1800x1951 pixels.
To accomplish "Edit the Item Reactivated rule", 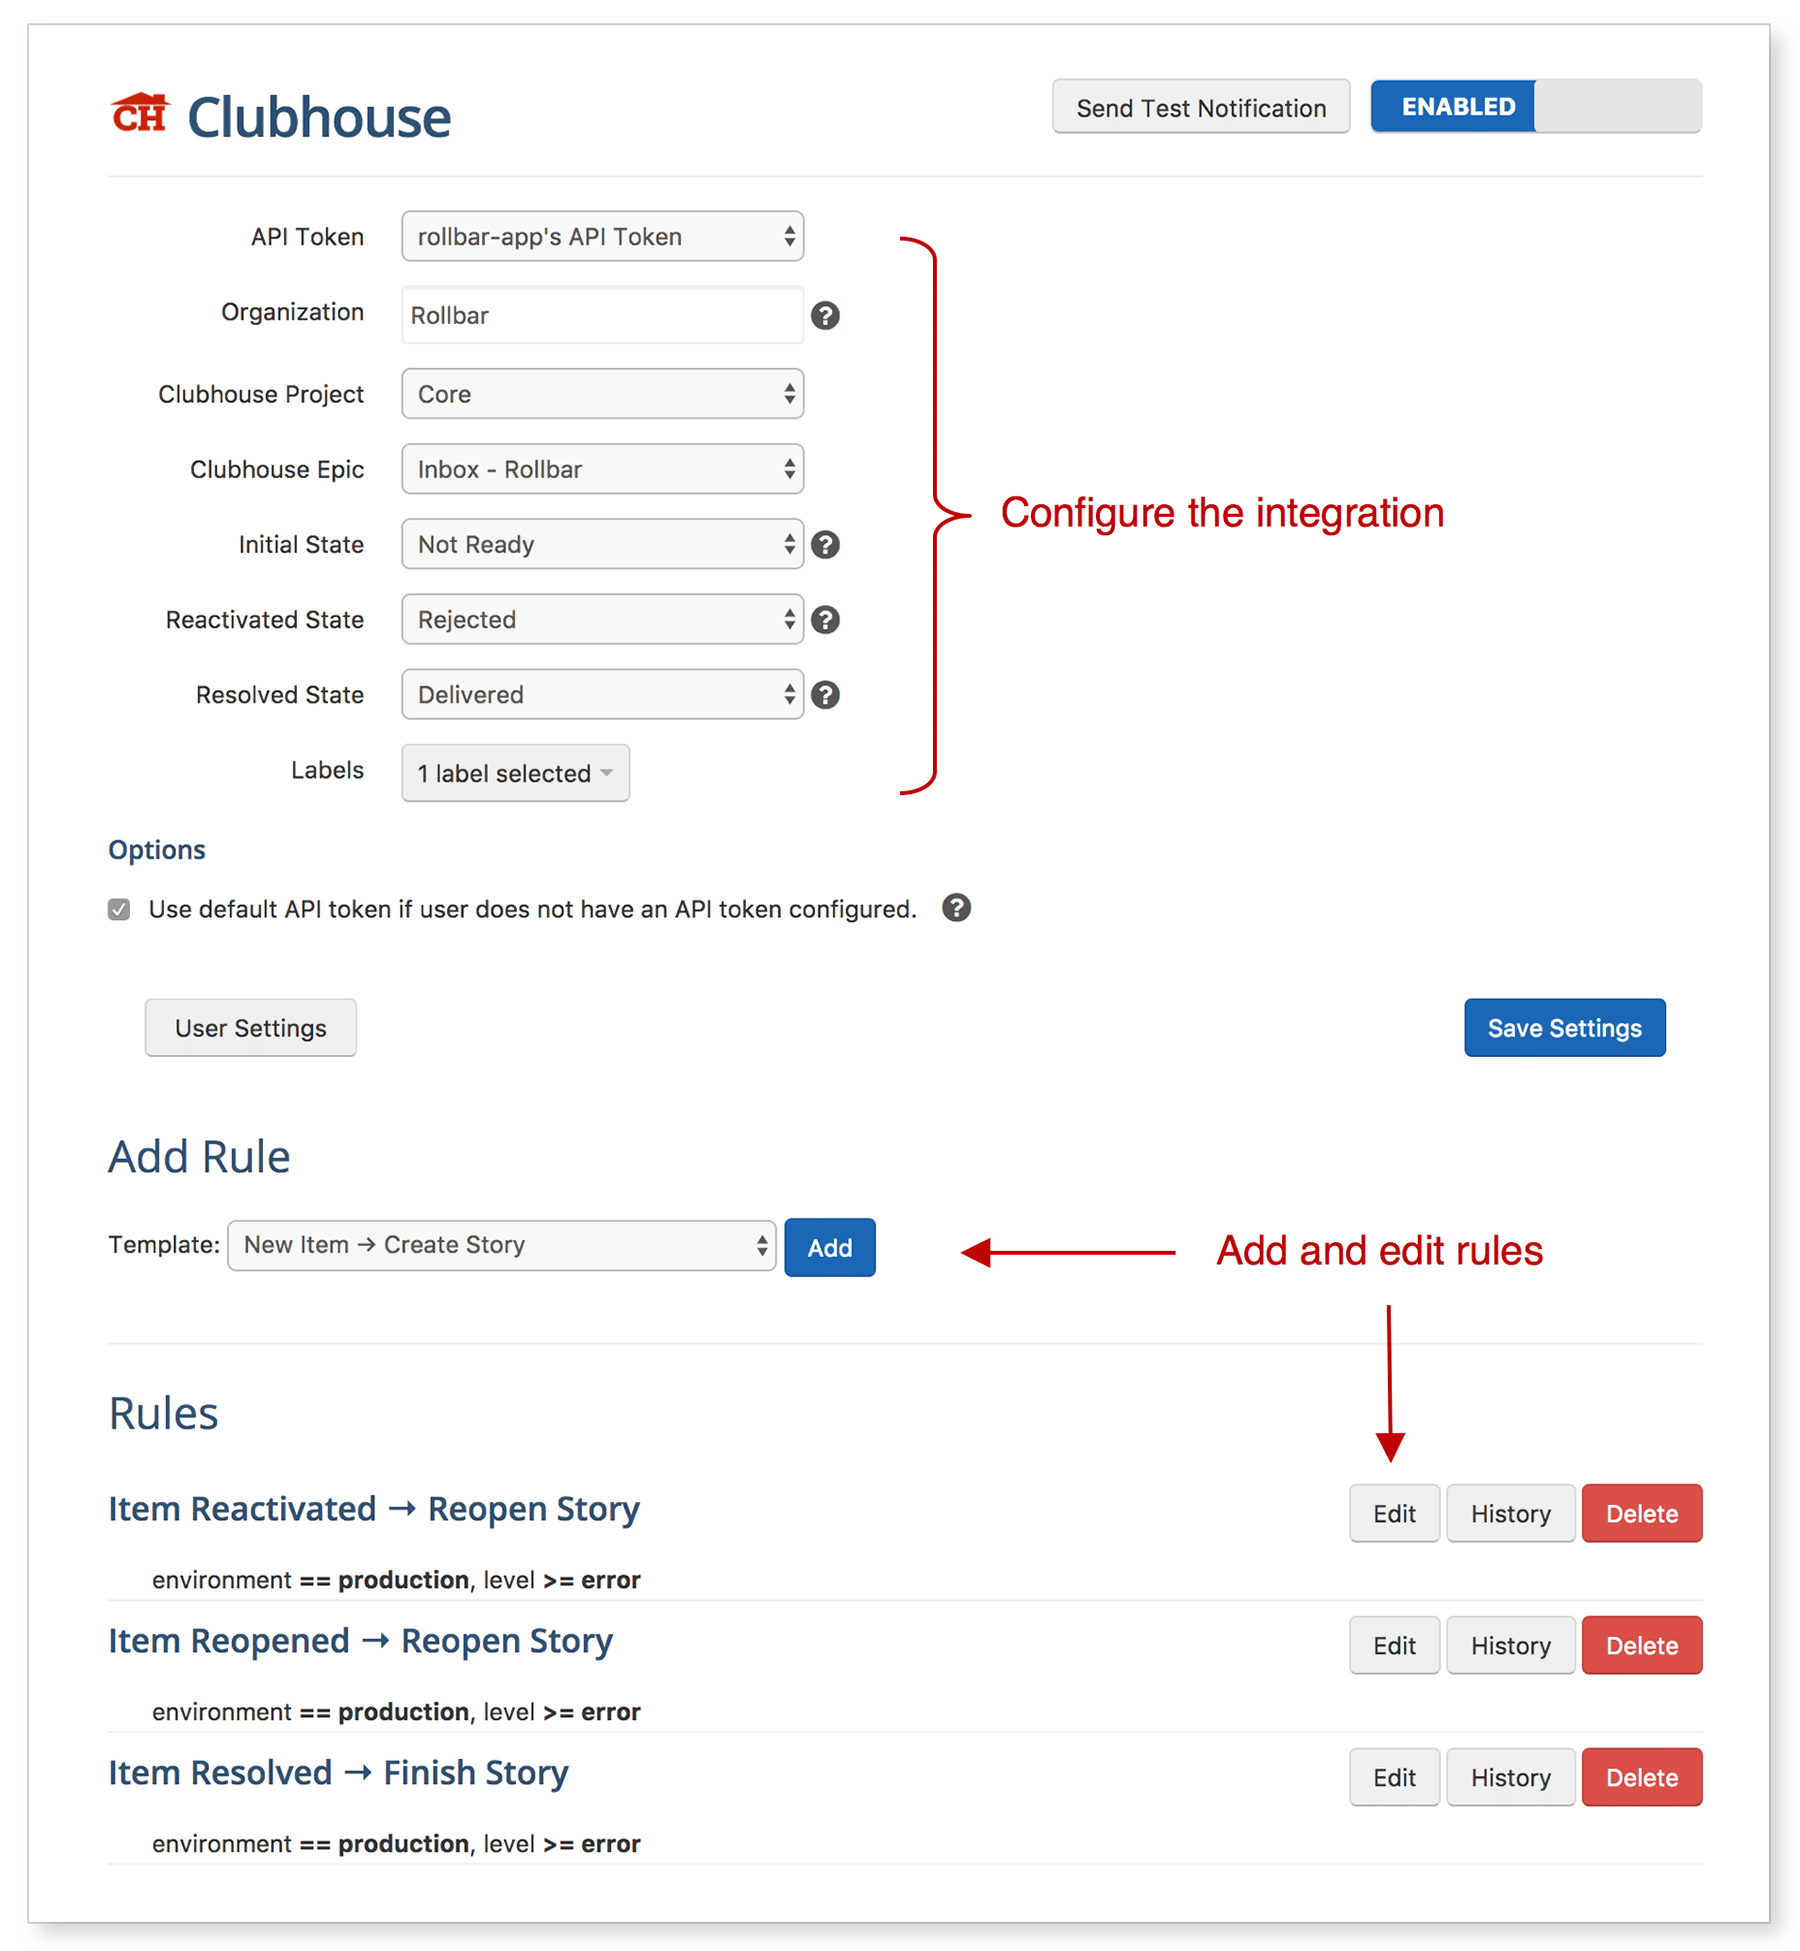I will 1394,1514.
